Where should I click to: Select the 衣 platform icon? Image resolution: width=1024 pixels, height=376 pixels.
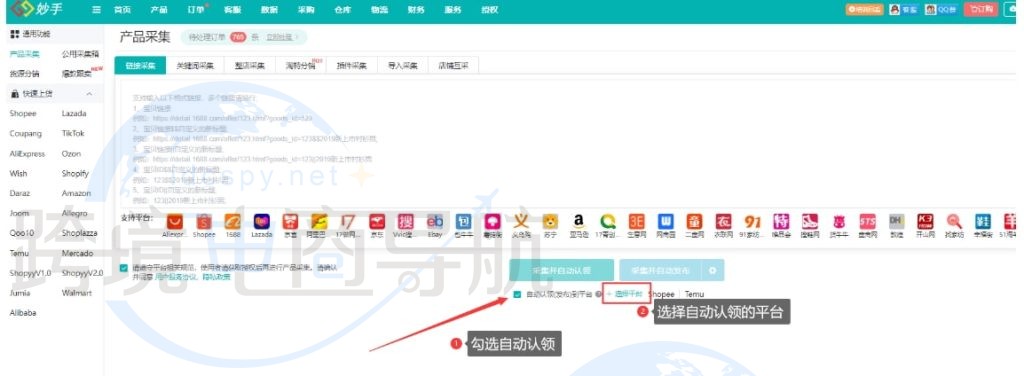724,222
